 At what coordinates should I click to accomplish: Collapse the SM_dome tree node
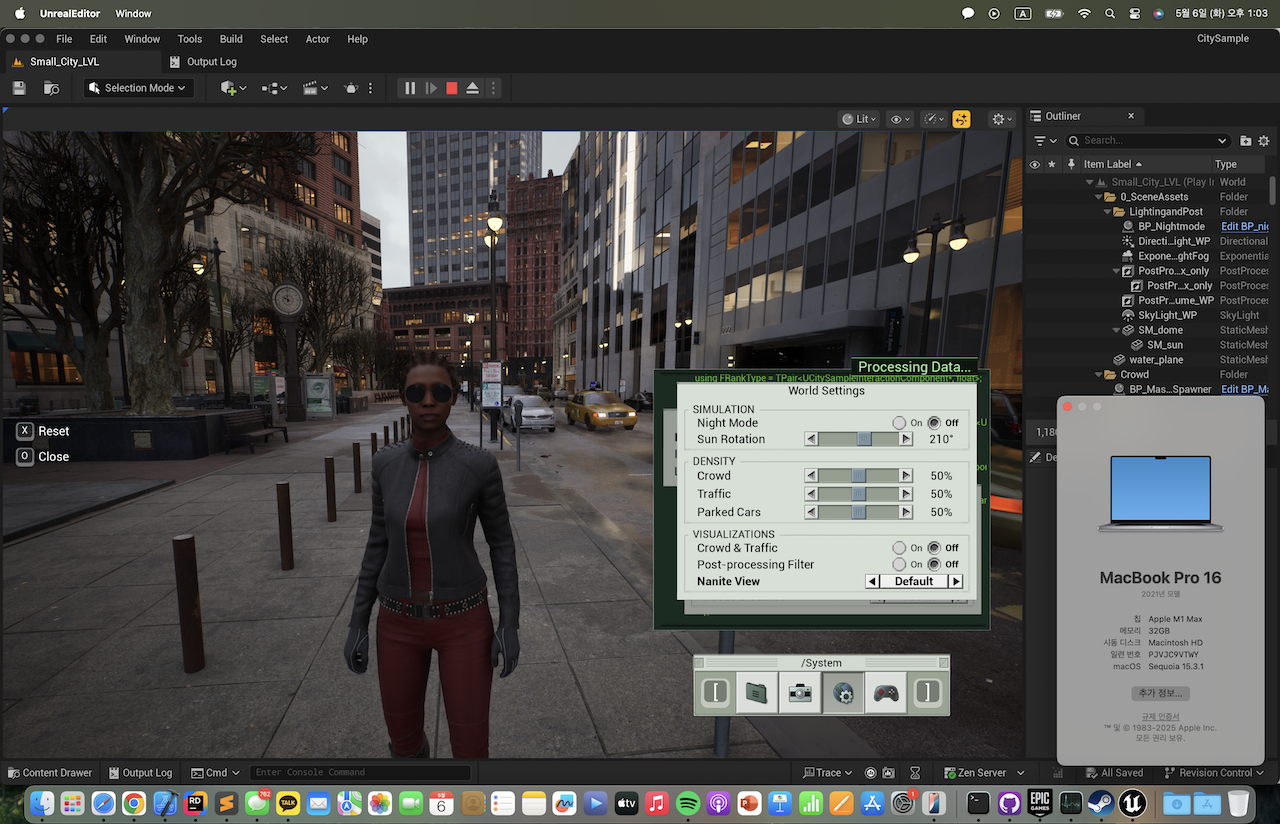coord(1116,330)
